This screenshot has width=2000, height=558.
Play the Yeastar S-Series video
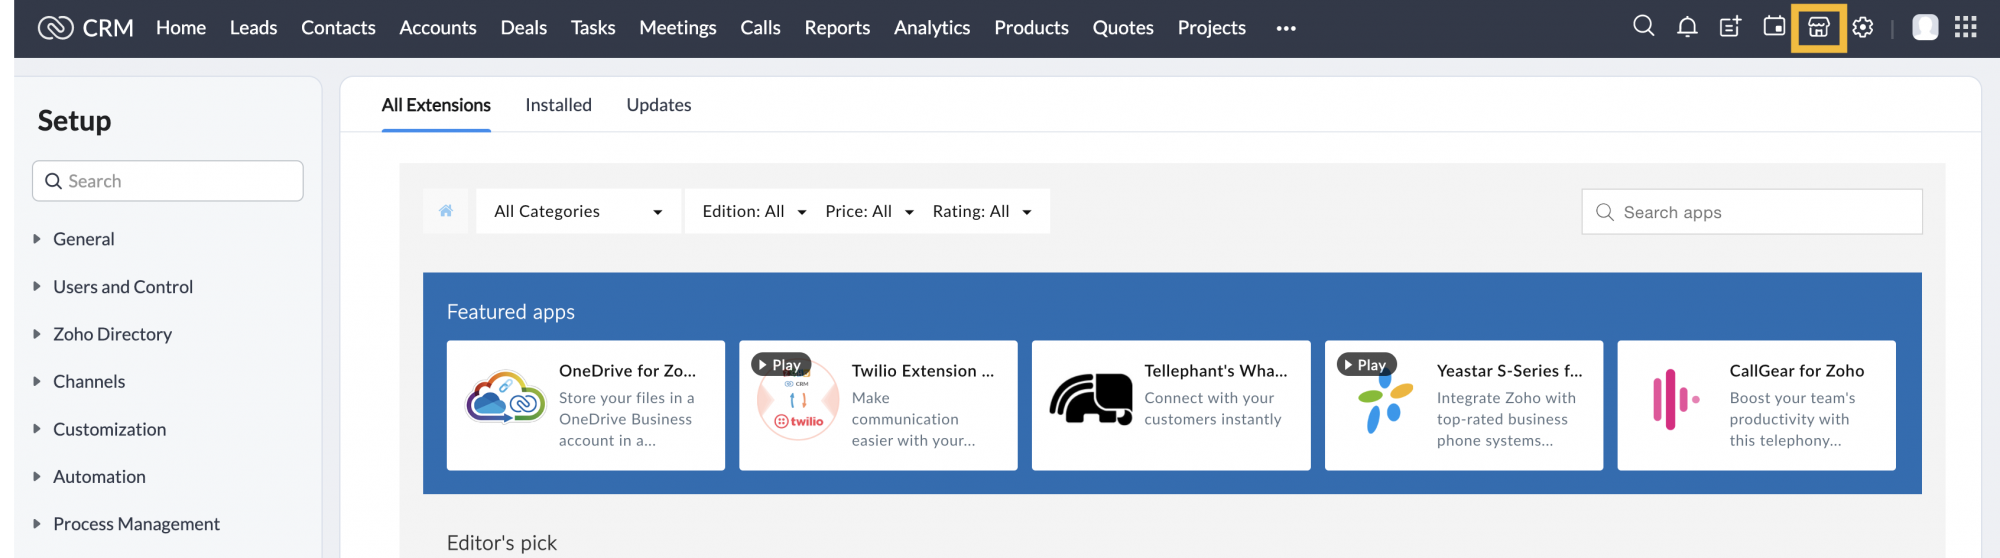[x=1366, y=365]
